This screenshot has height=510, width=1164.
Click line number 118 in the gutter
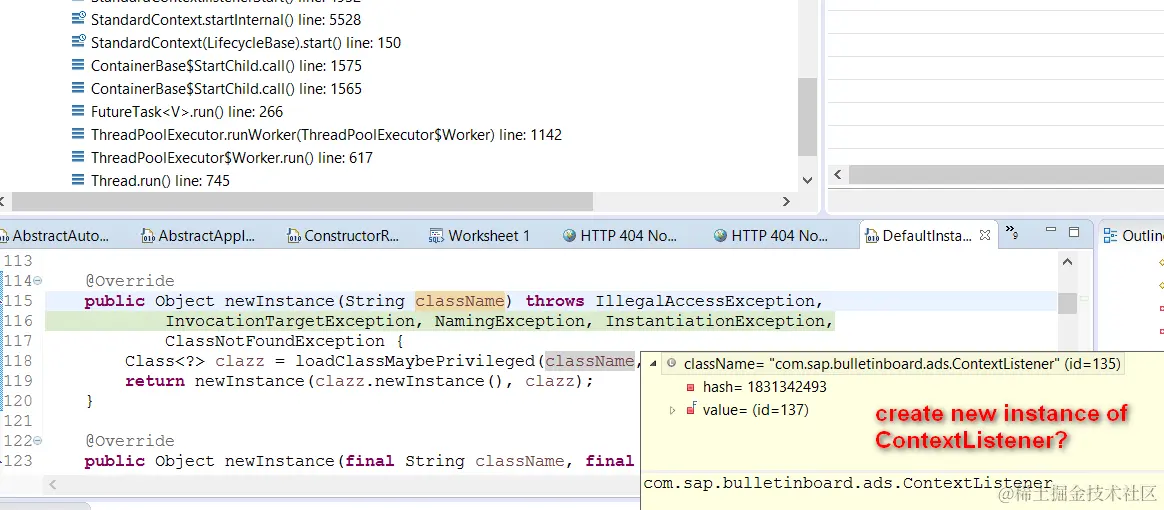pos(19,362)
